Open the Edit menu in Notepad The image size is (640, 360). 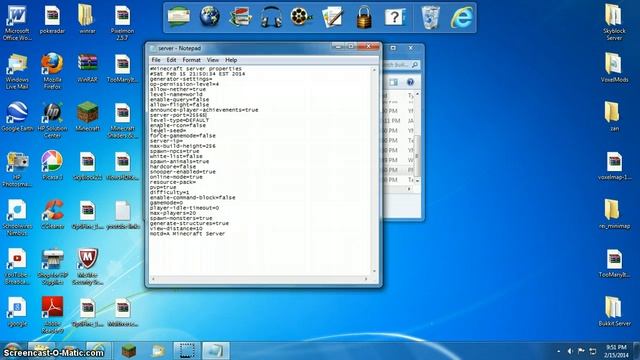(171, 60)
